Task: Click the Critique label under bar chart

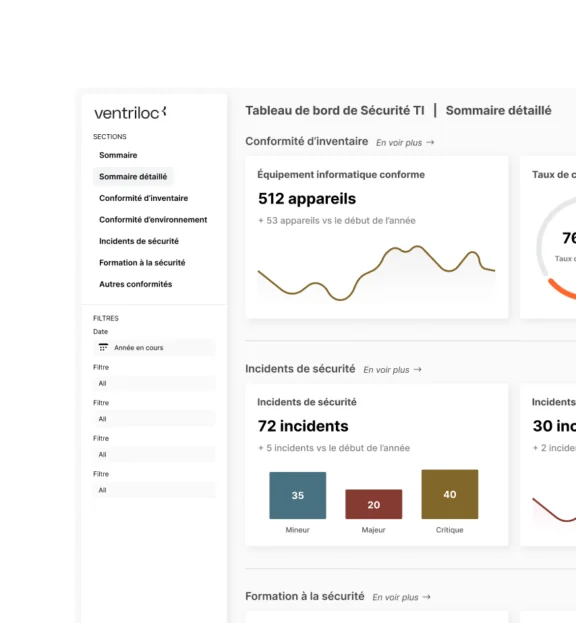Action: tap(450, 530)
